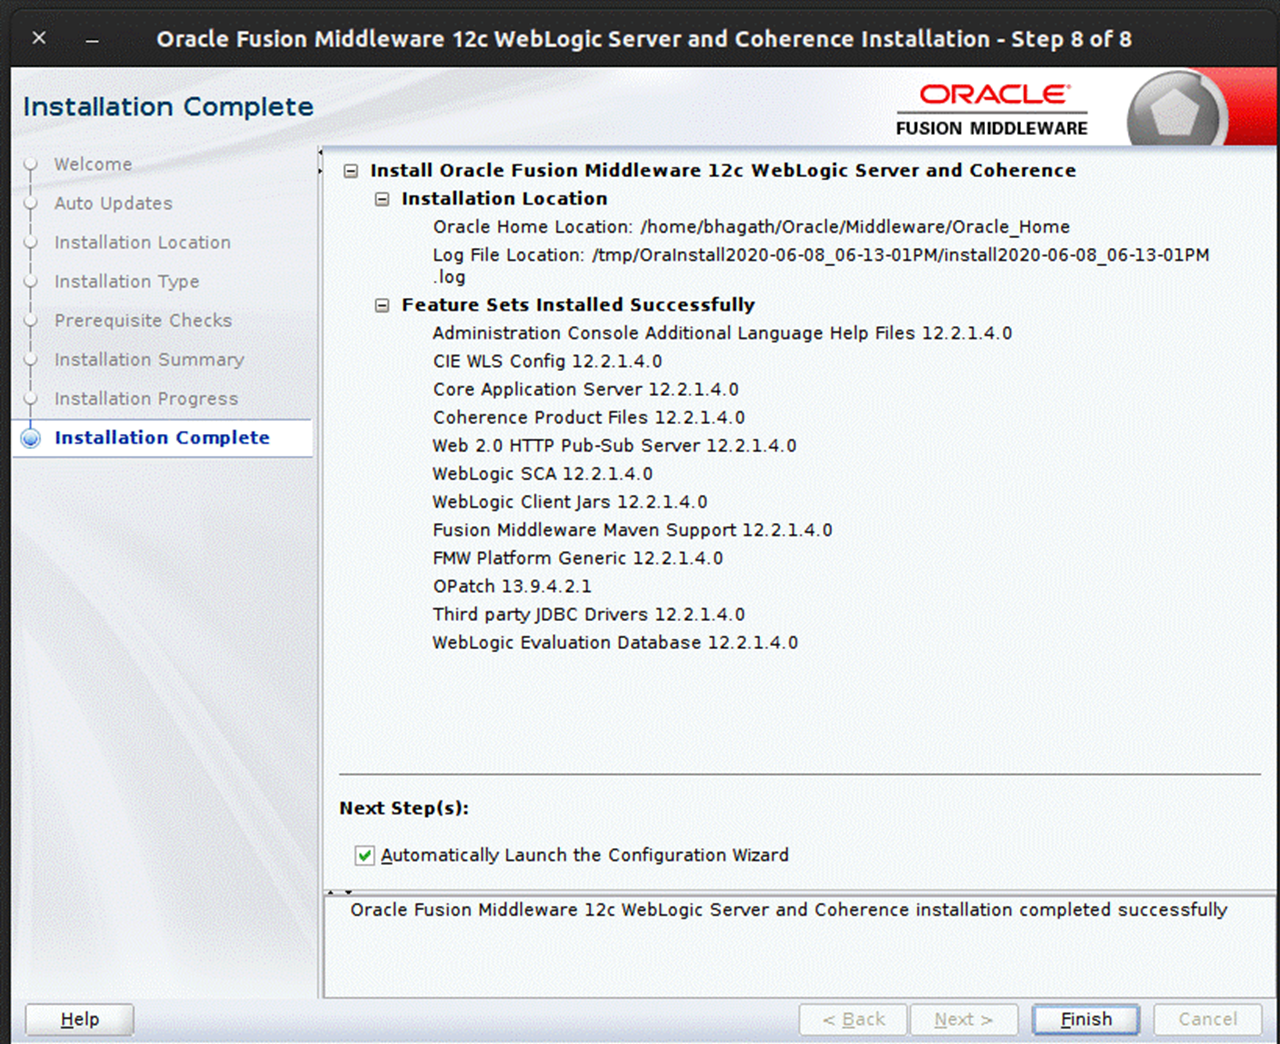Click the Installation Complete step bullet icon

[31, 438]
